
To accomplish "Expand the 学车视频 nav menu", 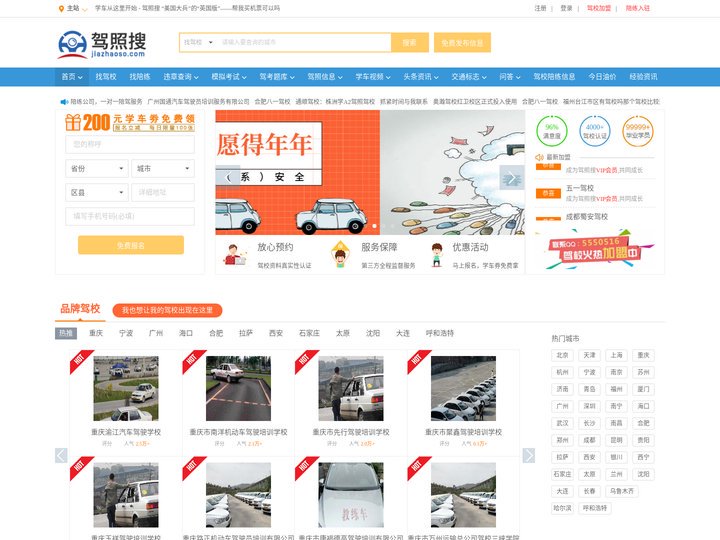I will [373, 77].
